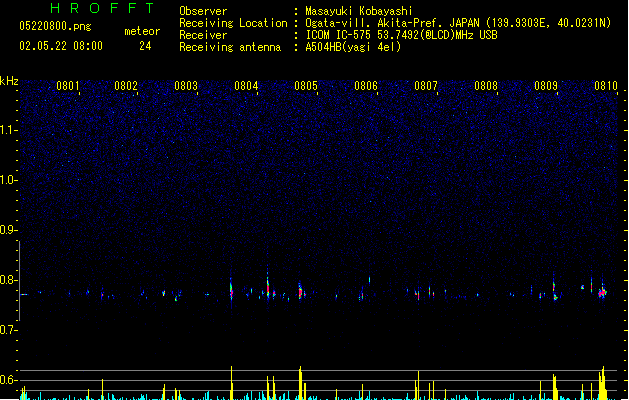Click the 0808 time marker
Viewport: 629px width, 400px height.
[x=486, y=86]
